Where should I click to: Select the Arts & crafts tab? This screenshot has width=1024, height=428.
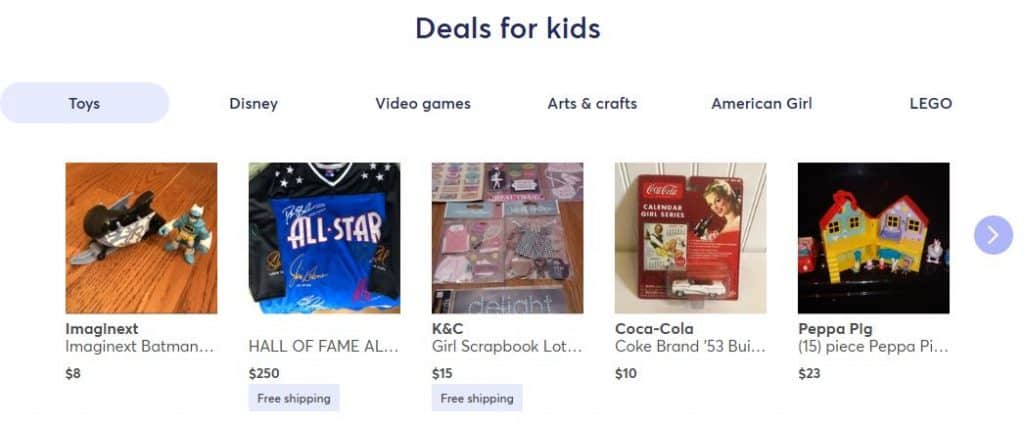pyautogui.click(x=592, y=103)
